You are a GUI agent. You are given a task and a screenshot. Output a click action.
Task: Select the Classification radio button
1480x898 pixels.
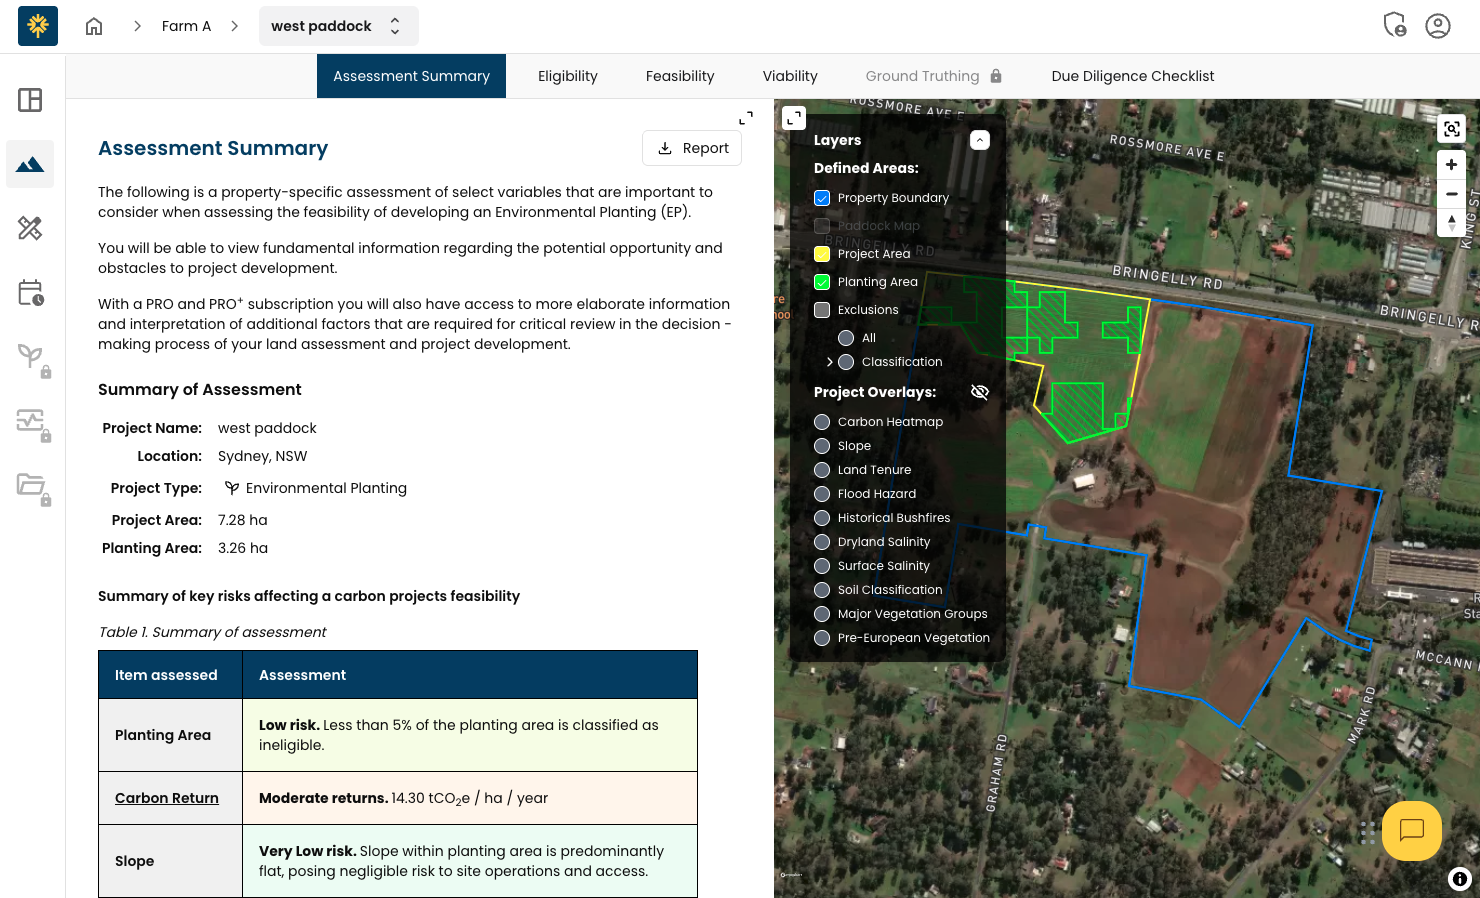846,362
